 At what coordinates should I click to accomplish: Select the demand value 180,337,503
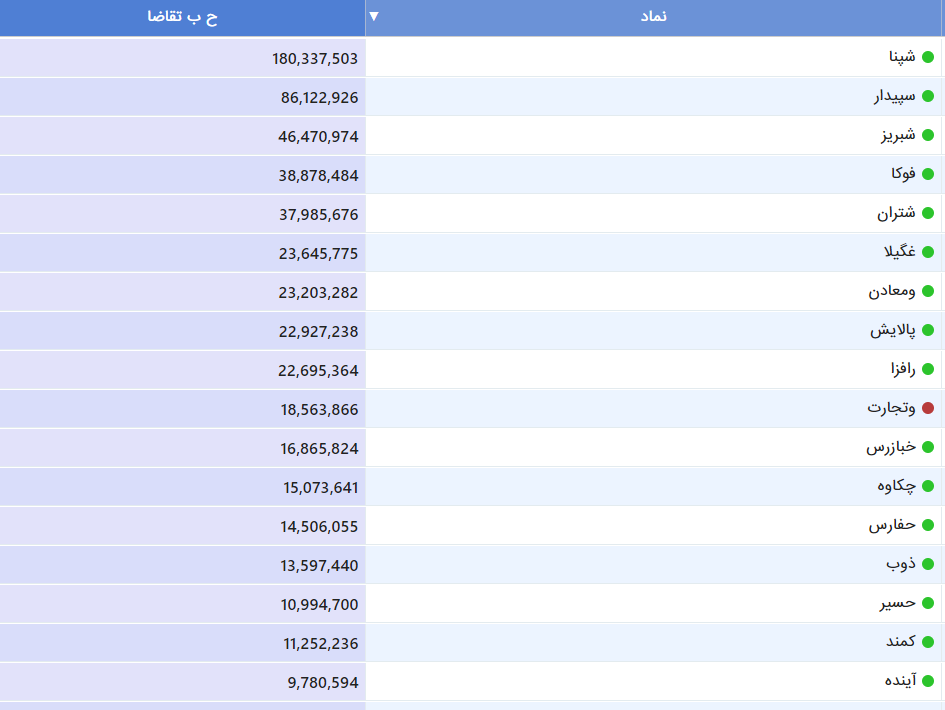pos(315,58)
